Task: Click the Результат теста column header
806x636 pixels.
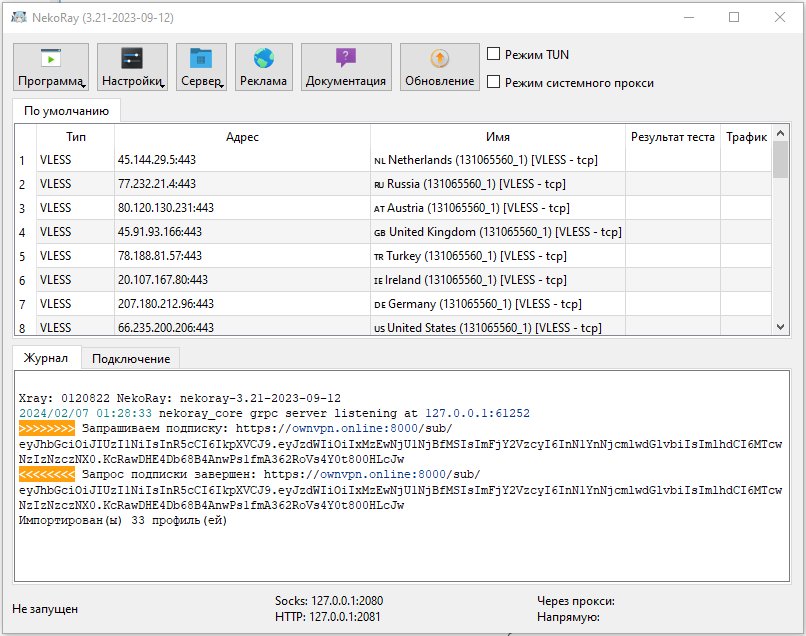Action: coord(673,137)
